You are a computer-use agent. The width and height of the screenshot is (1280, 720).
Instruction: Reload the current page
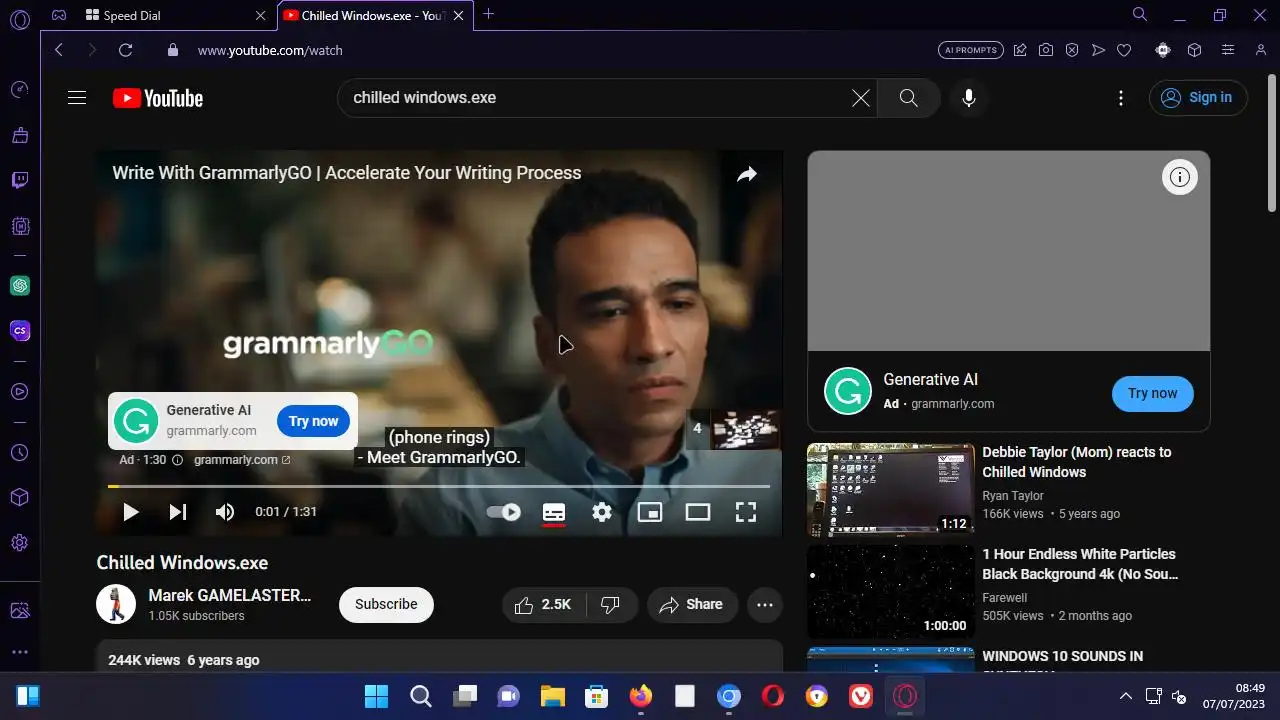(125, 50)
